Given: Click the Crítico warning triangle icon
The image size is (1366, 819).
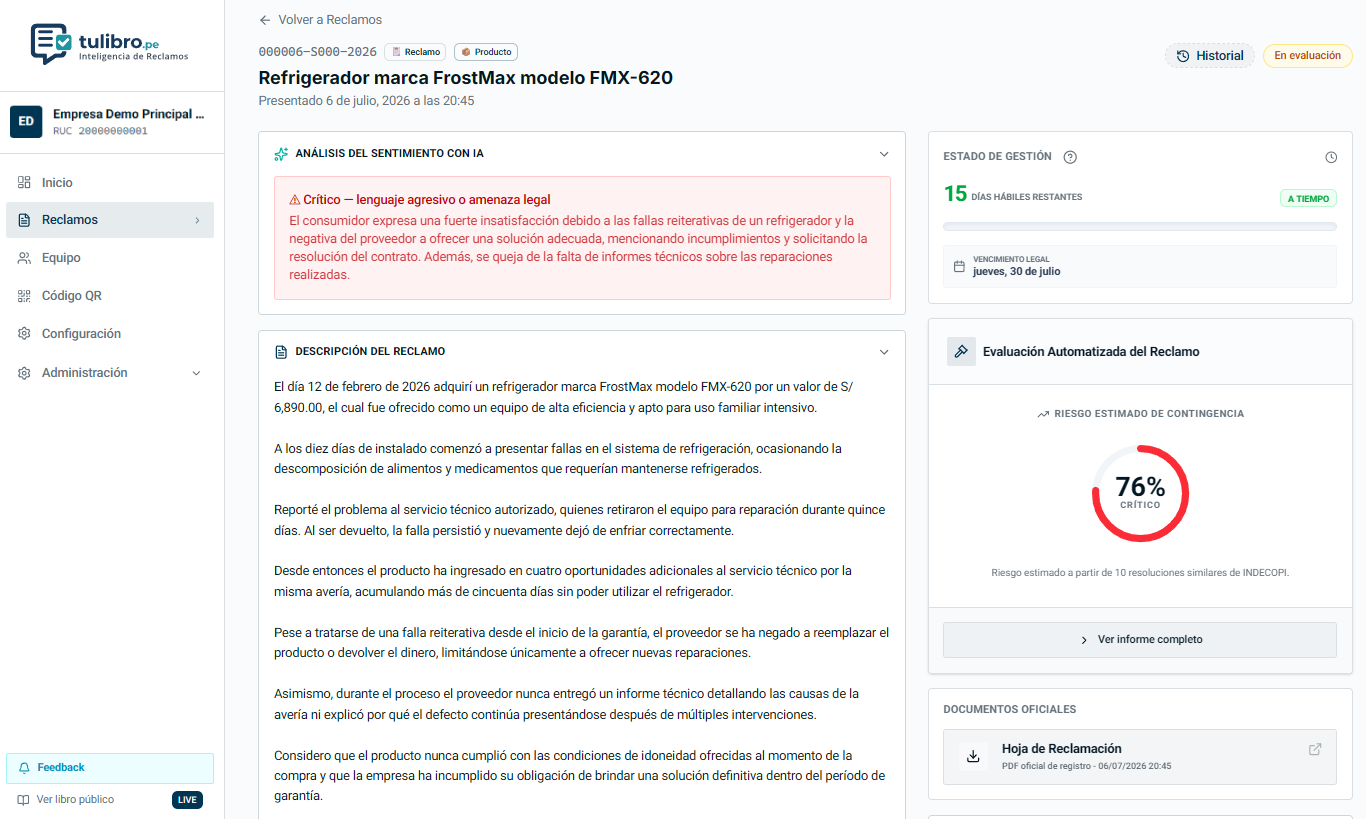Looking at the screenshot, I should coord(295,200).
